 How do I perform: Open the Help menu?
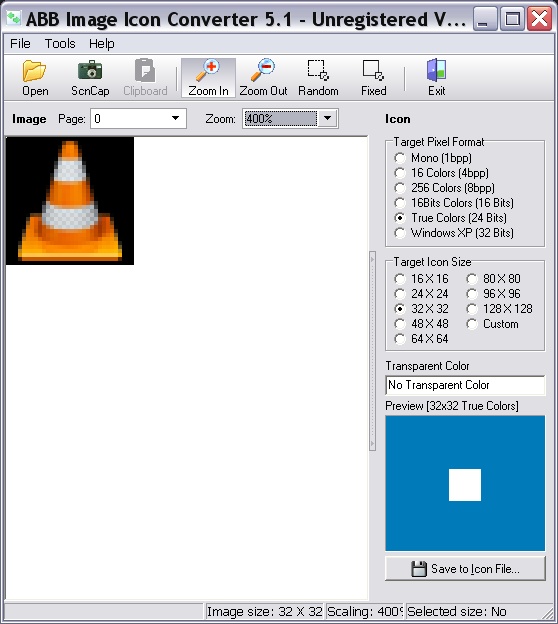point(101,43)
